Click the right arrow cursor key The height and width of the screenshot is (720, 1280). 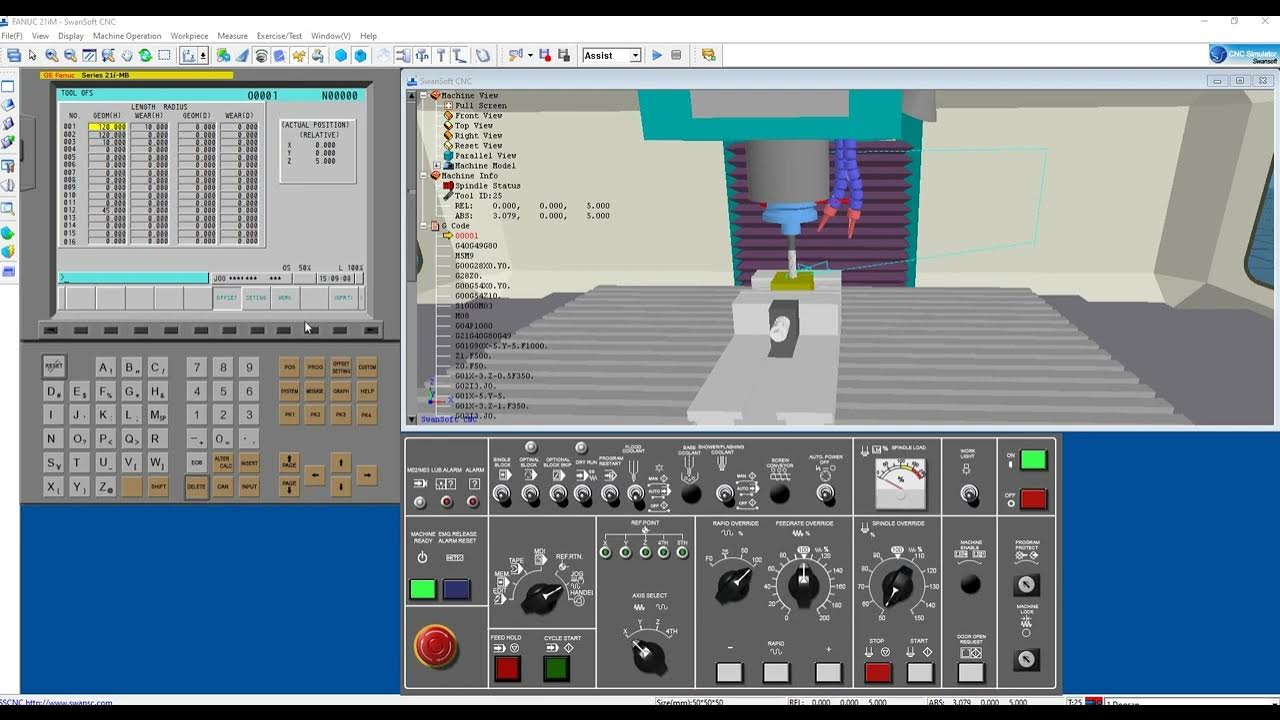click(367, 476)
